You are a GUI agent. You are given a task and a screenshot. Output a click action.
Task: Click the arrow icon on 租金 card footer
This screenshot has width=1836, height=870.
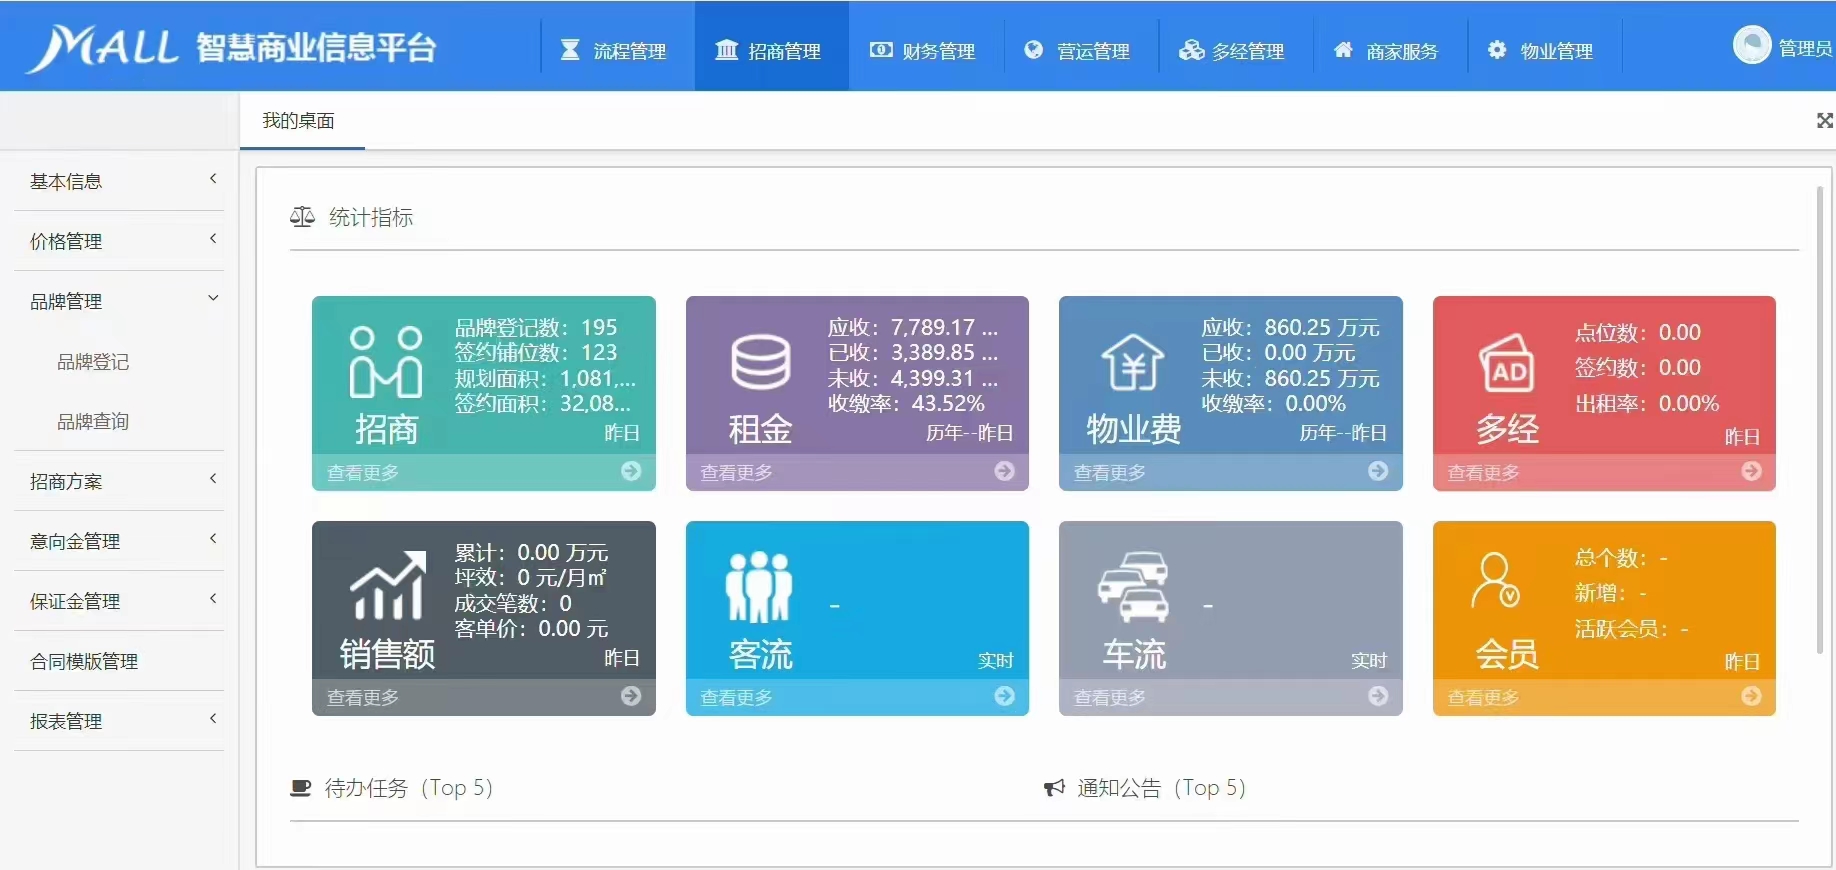pyautogui.click(x=1005, y=471)
